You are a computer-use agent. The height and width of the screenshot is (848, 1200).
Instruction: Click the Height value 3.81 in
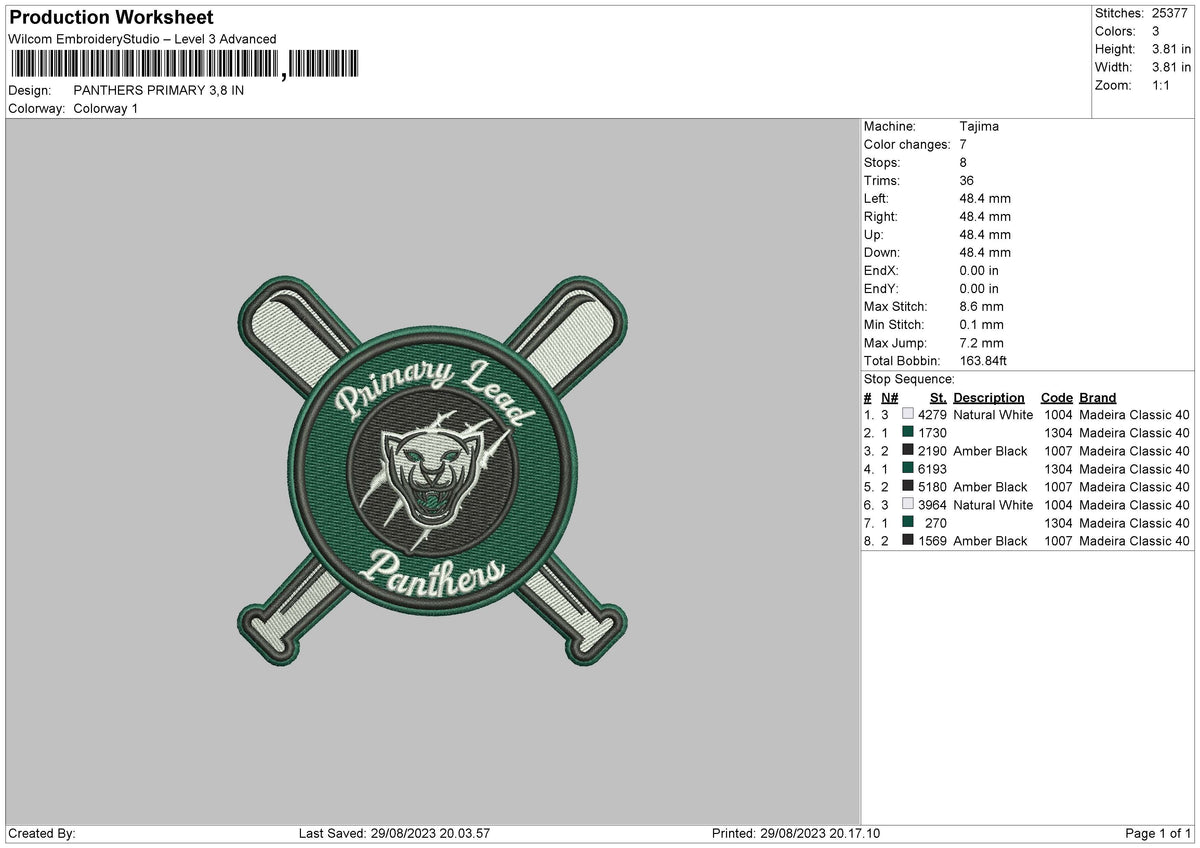1171,49
